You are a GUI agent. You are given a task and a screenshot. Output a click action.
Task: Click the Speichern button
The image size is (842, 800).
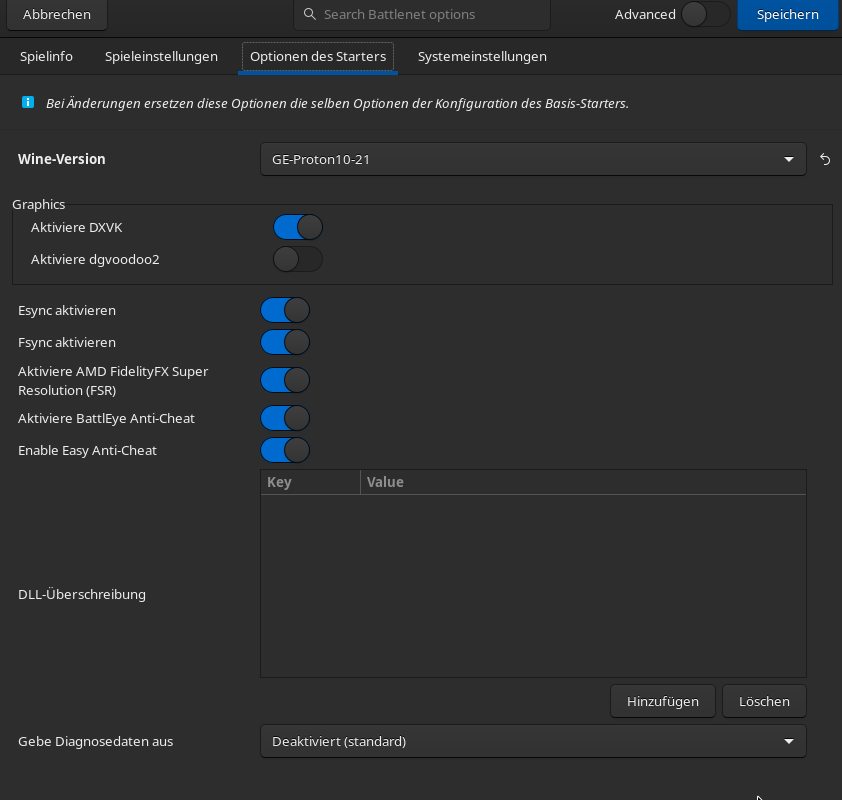point(787,14)
